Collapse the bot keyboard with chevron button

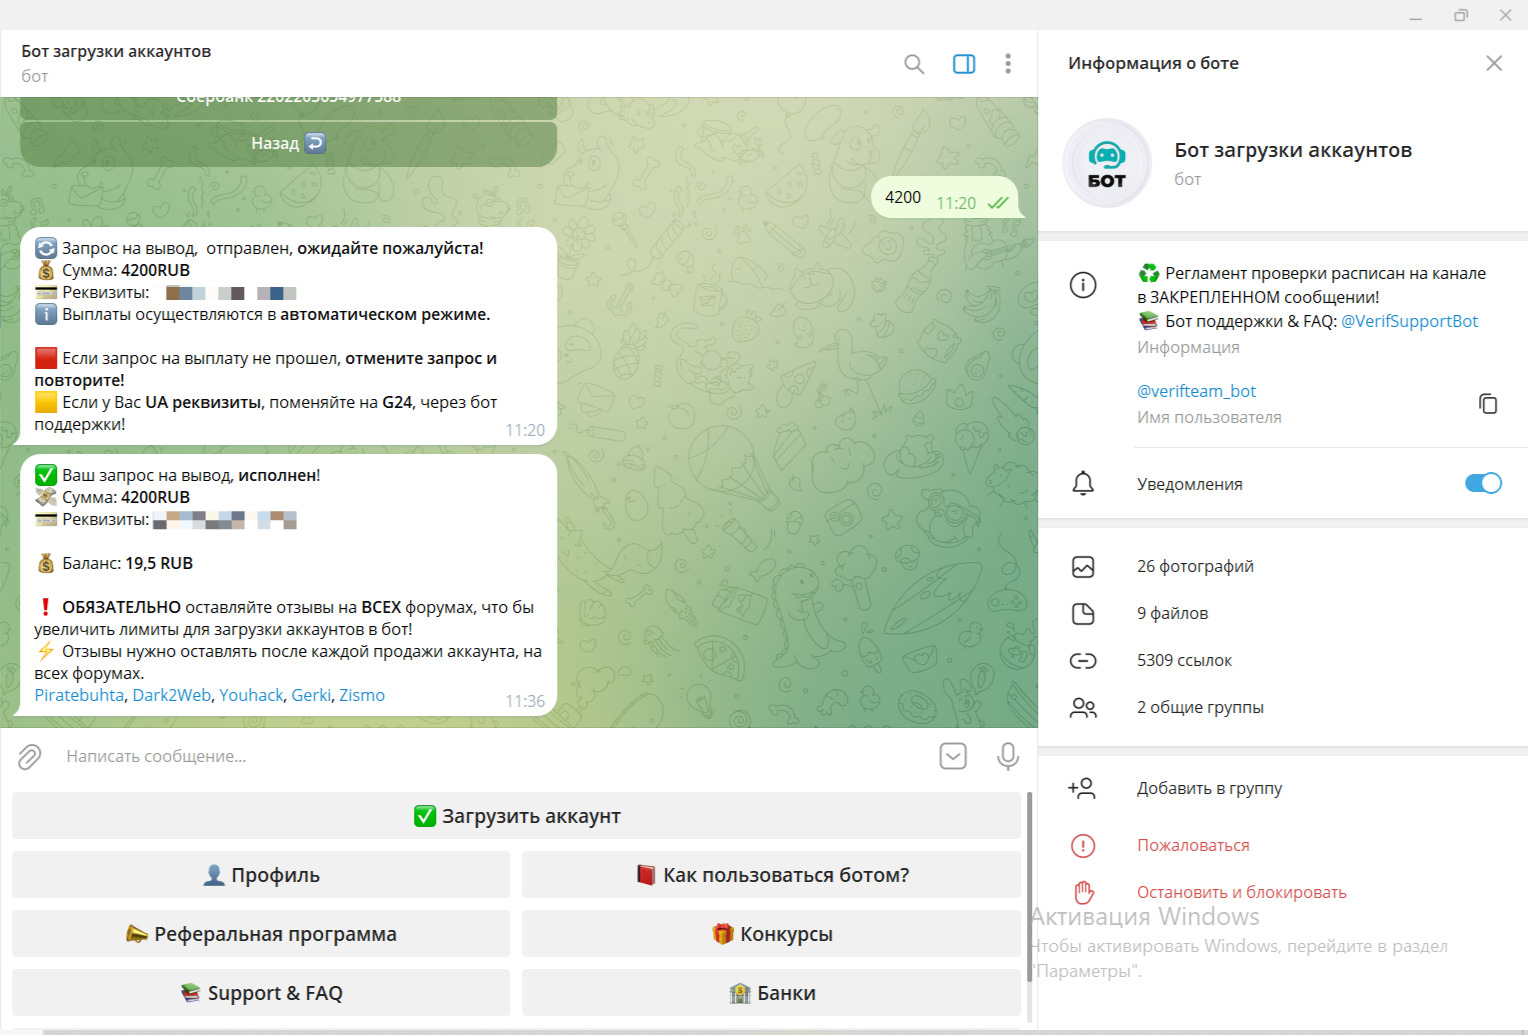[x=953, y=757]
